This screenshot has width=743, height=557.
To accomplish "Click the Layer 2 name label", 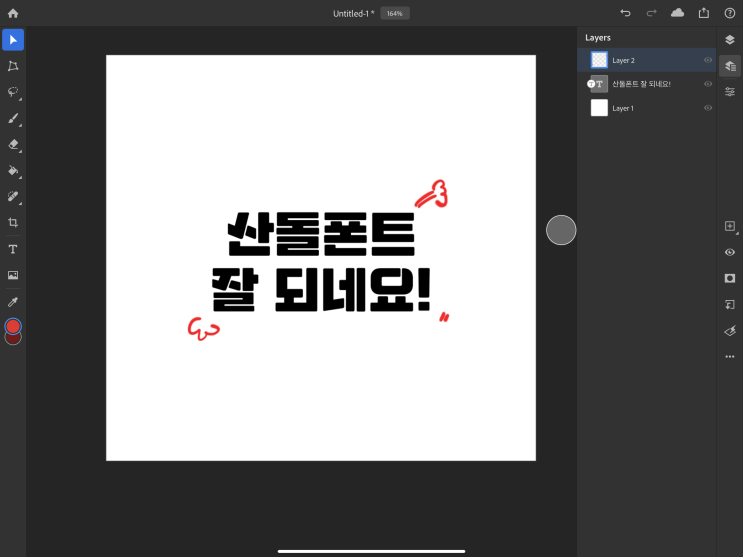I will 623,60.
